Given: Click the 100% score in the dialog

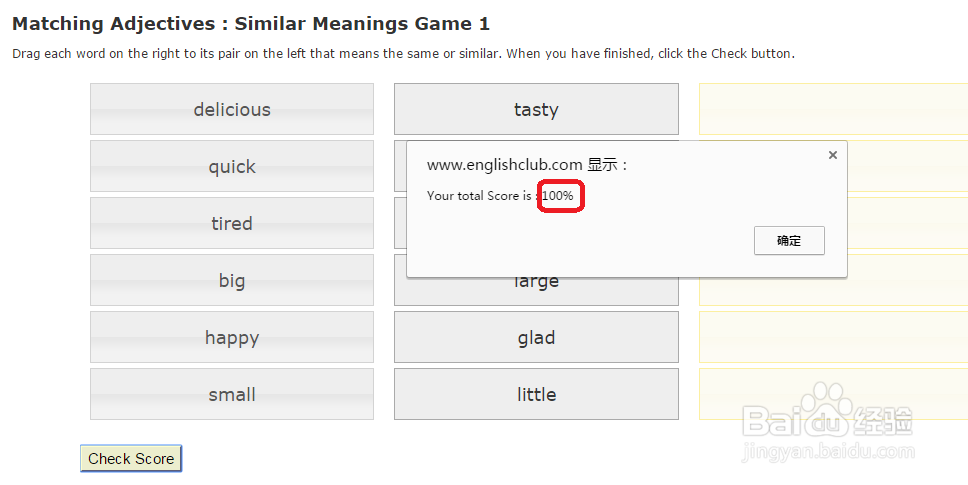Looking at the screenshot, I should click(558, 196).
